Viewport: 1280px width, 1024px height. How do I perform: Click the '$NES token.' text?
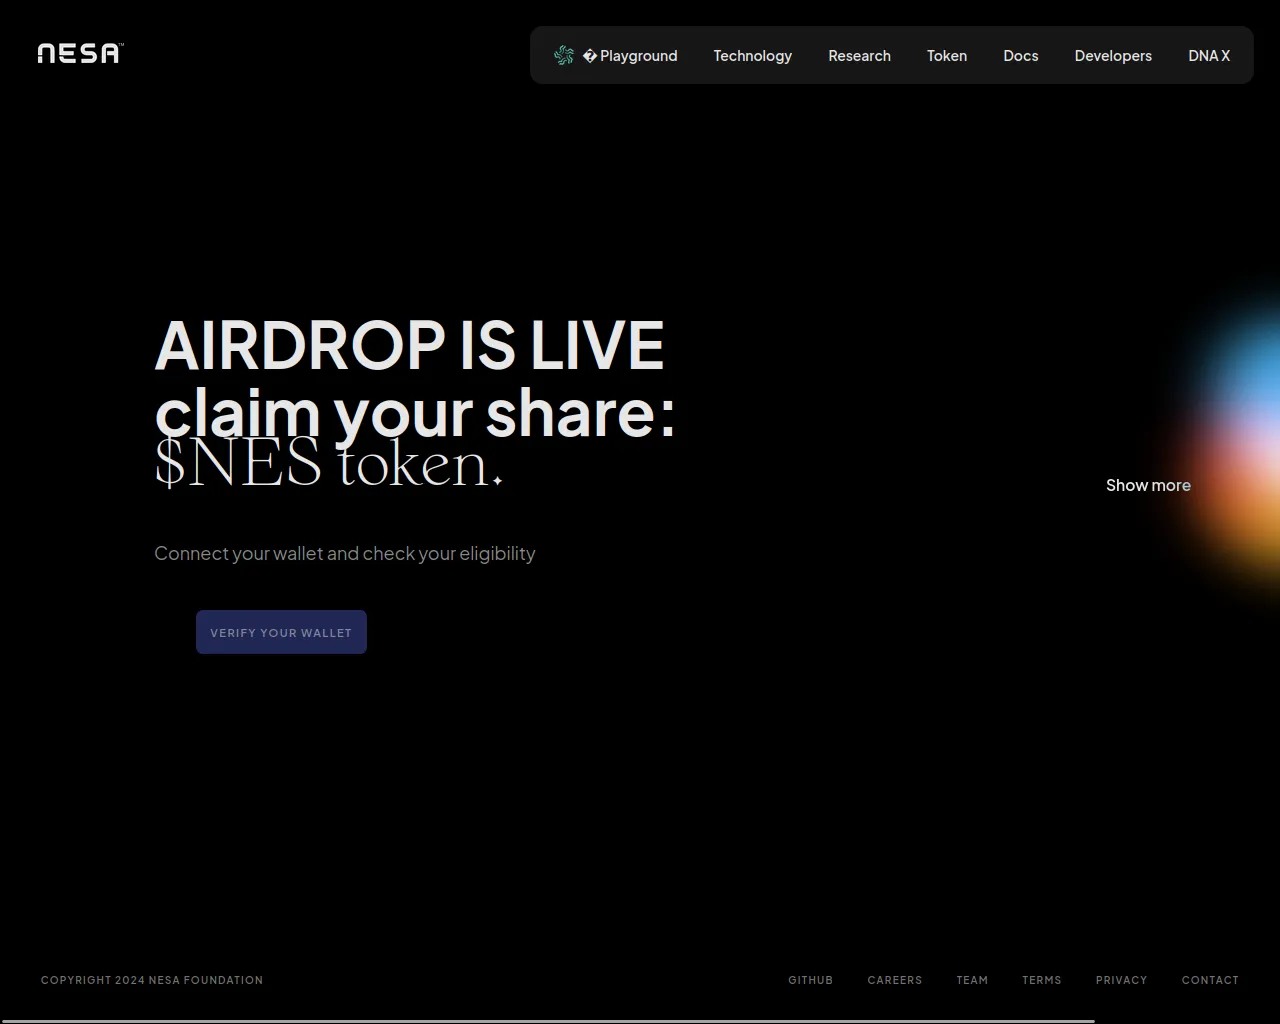pyautogui.click(x=328, y=464)
